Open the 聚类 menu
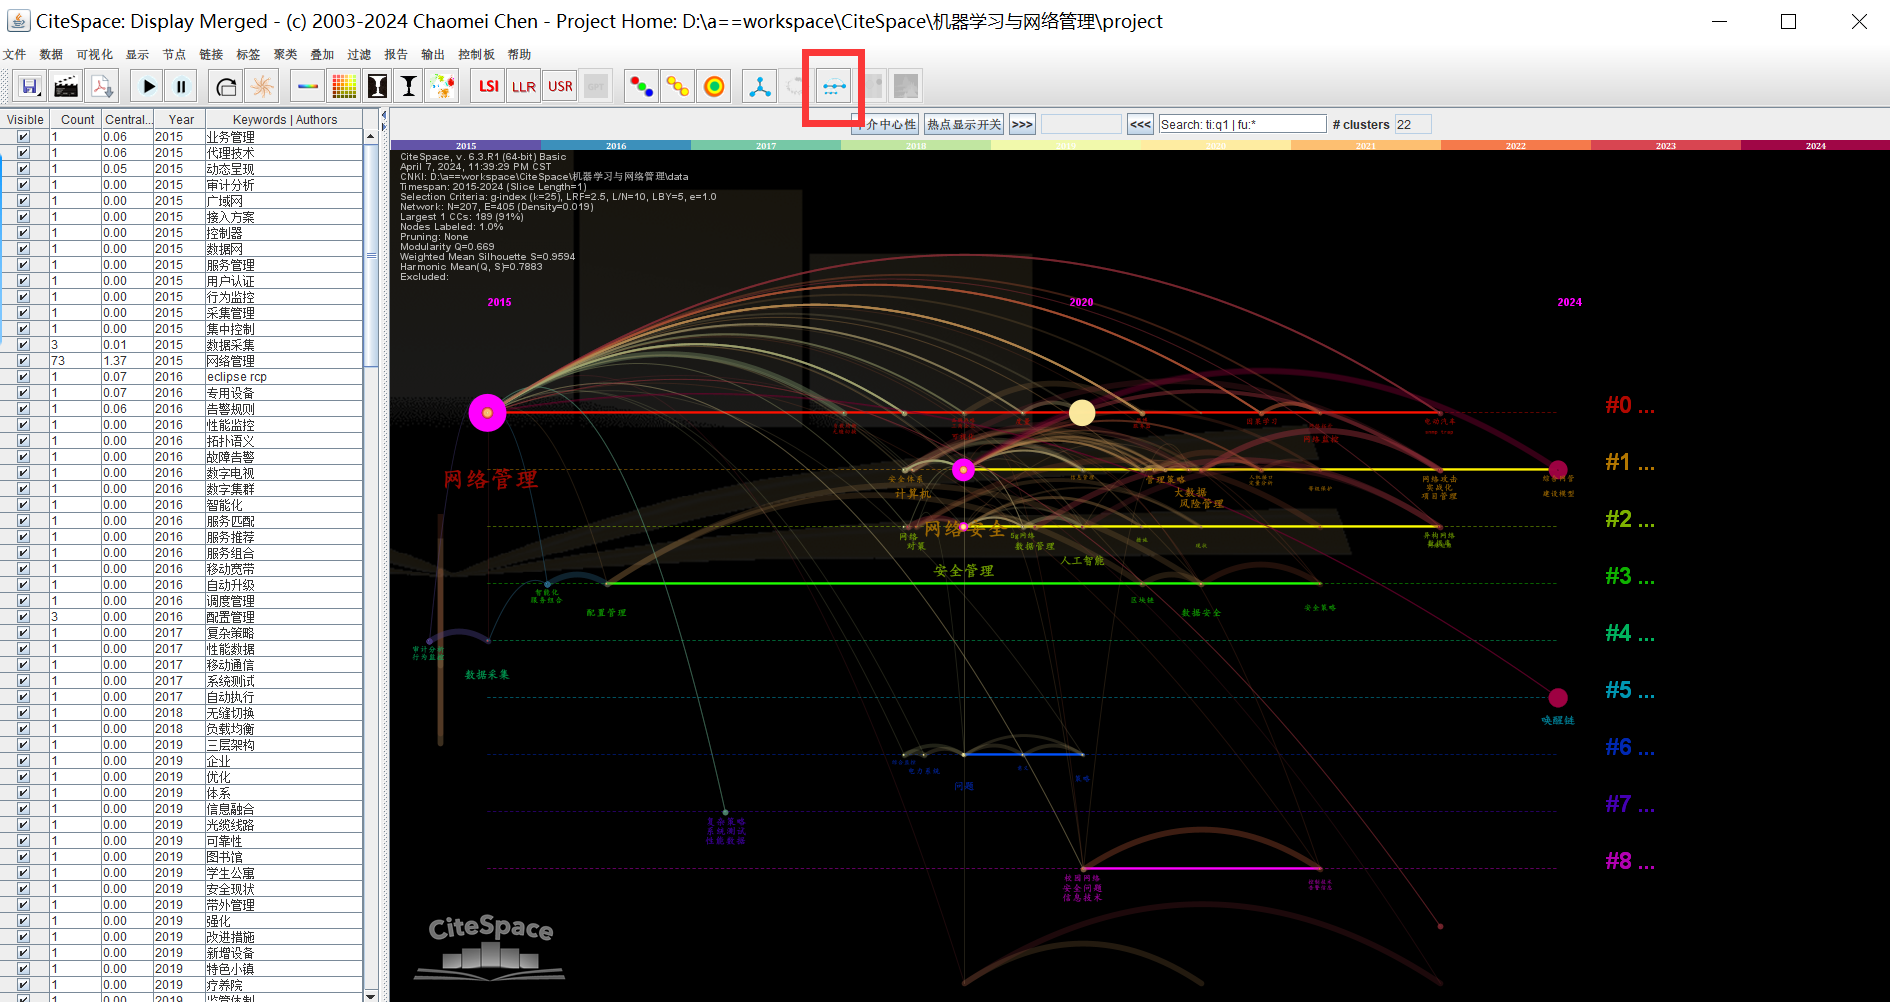Screen dimensions: 1890x1002 tap(285, 55)
